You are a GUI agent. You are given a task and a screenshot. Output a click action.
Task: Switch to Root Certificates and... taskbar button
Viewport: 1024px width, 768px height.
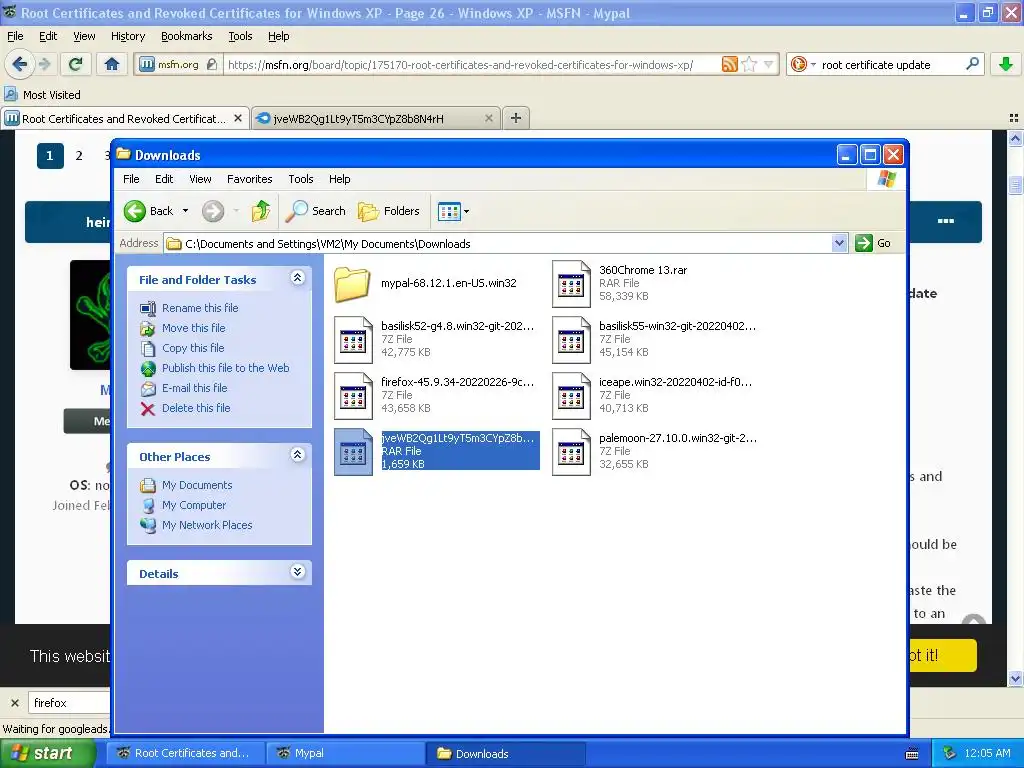coord(186,753)
